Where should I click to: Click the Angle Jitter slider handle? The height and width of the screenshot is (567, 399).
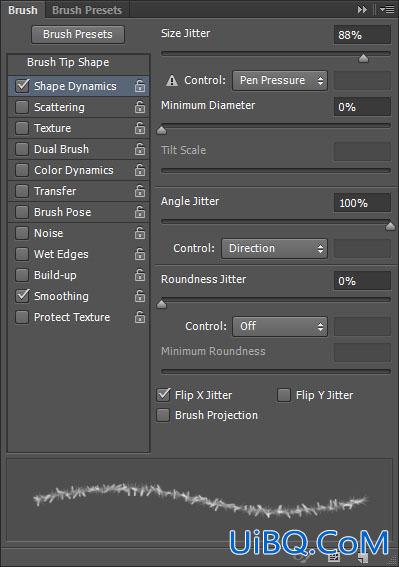point(390,226)
